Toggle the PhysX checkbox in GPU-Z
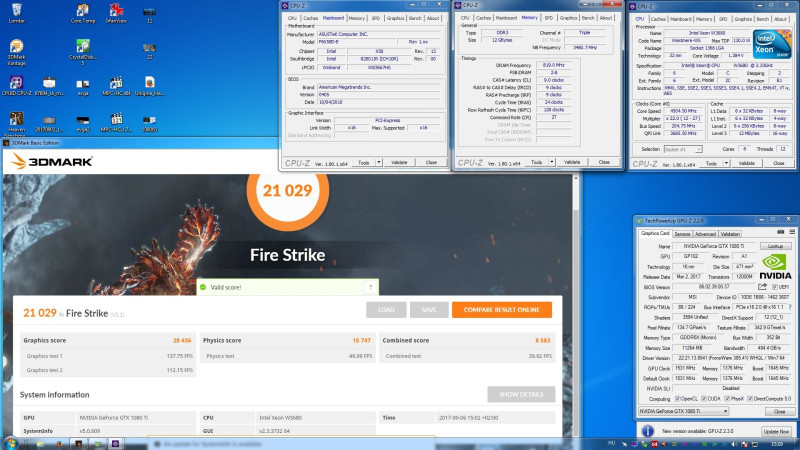This screenshot has height=450, width=800. click(x=727, y=398)
